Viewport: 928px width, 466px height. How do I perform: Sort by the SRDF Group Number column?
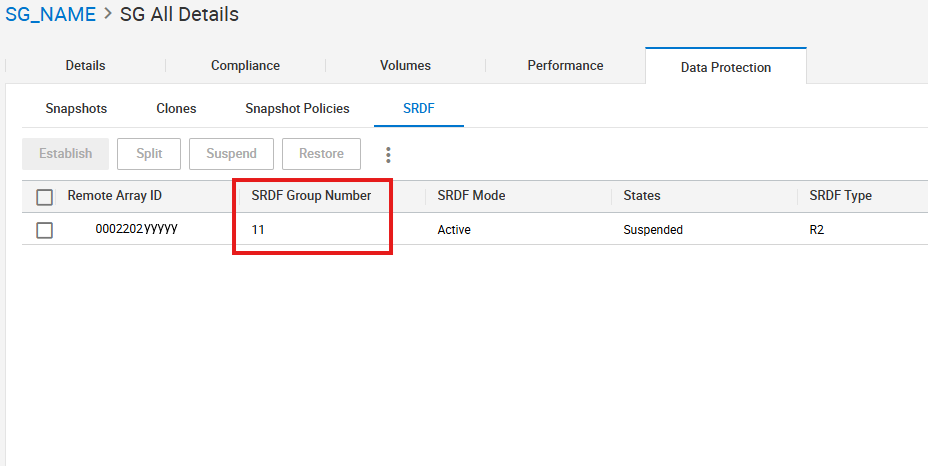pos(311,196)
